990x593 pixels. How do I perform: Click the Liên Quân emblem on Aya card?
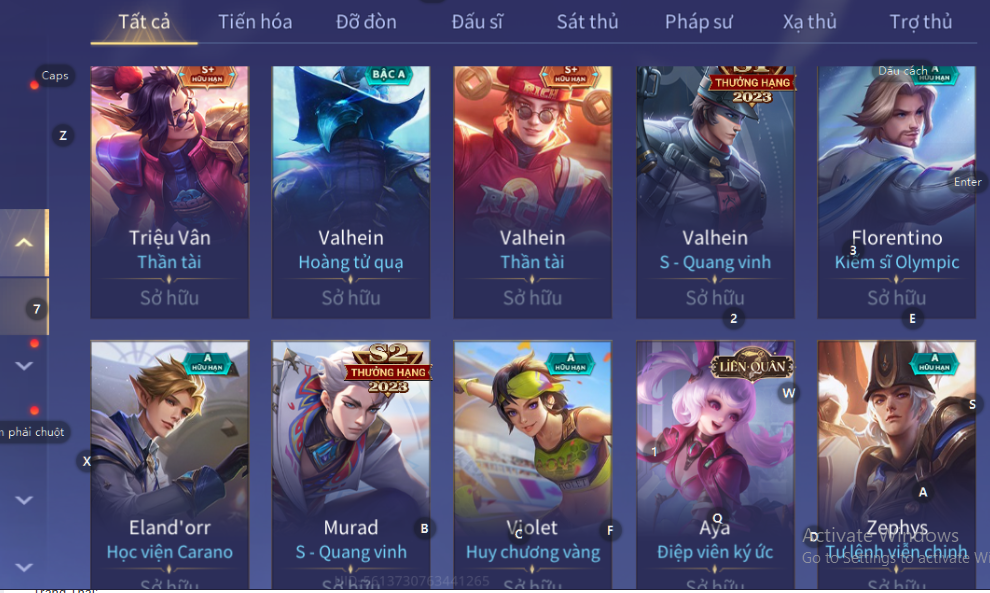(752, 365)
